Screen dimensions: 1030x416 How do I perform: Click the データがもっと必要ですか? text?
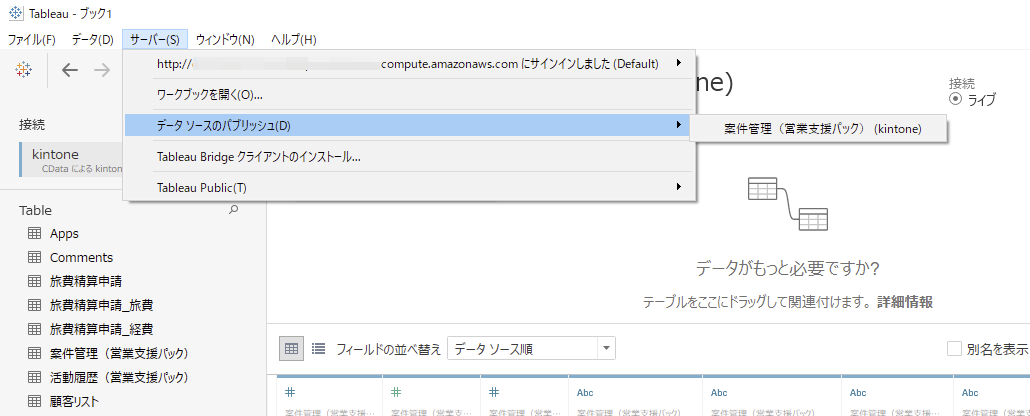(x=788, y=269)
